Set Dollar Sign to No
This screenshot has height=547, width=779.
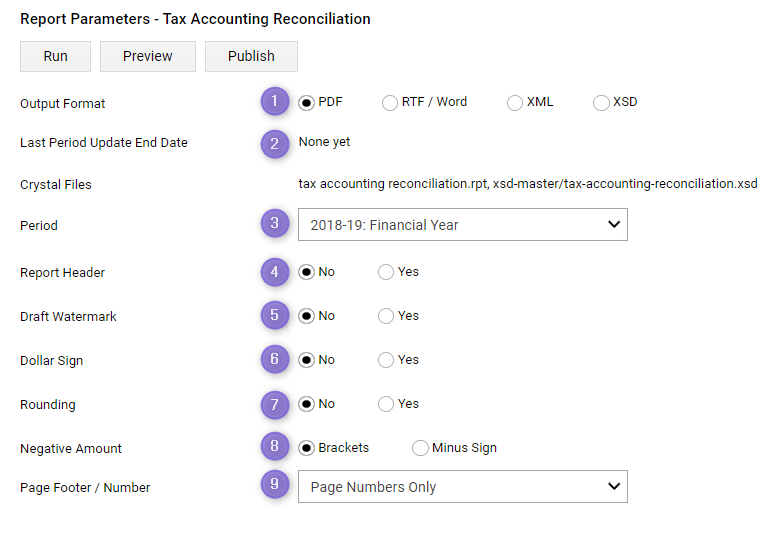[x=307, y=360]
